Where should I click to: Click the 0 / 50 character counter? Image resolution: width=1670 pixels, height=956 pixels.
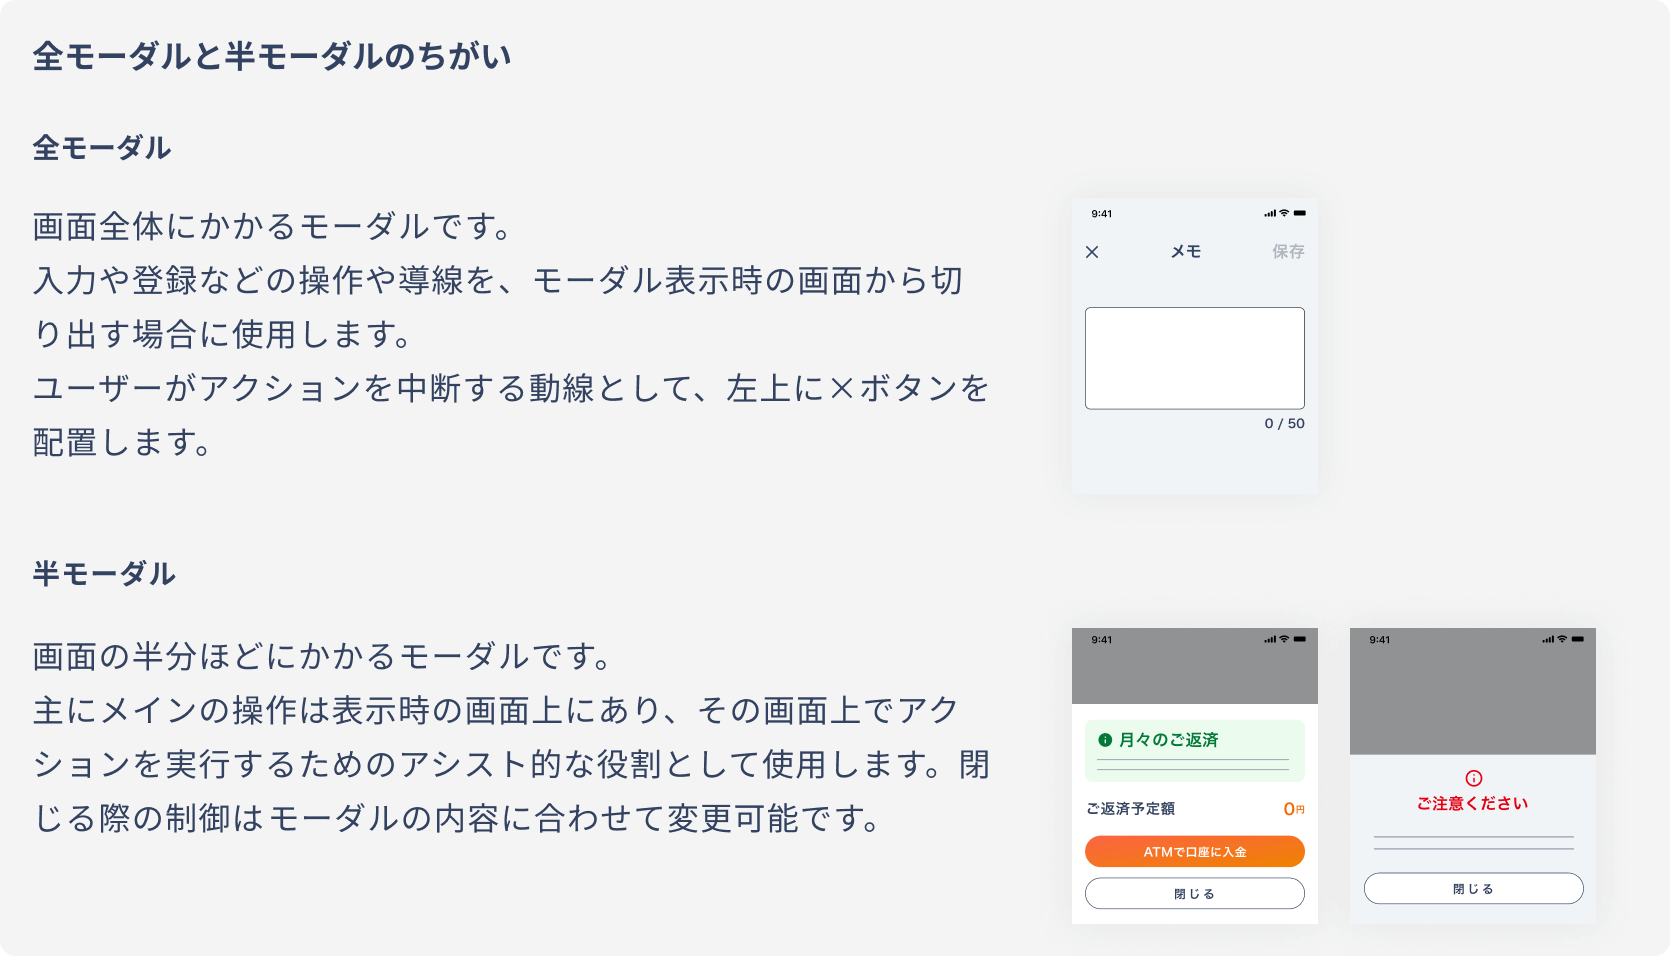coord(1285,422)
